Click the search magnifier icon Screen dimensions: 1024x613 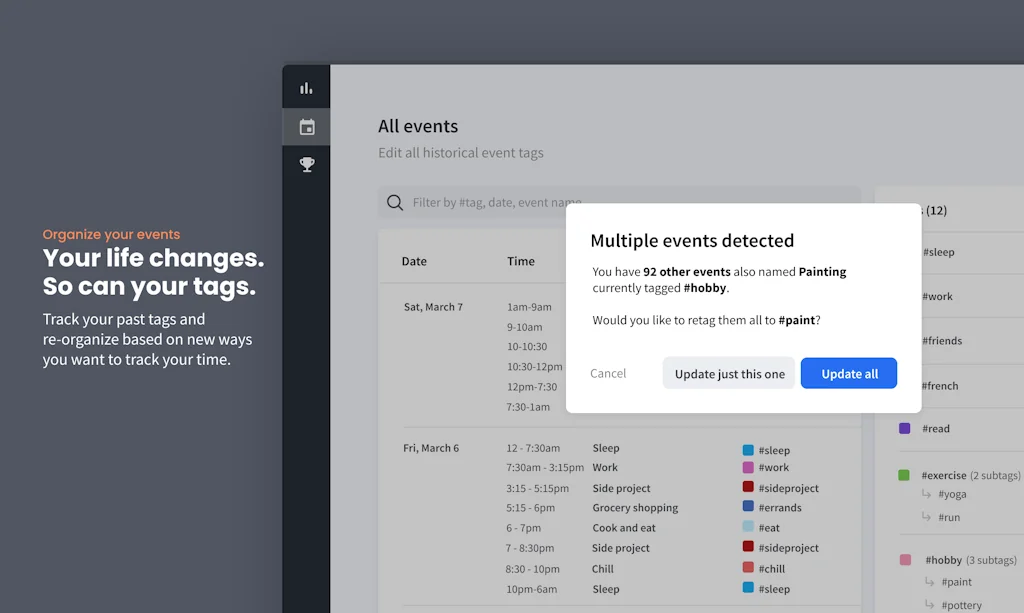395,202
